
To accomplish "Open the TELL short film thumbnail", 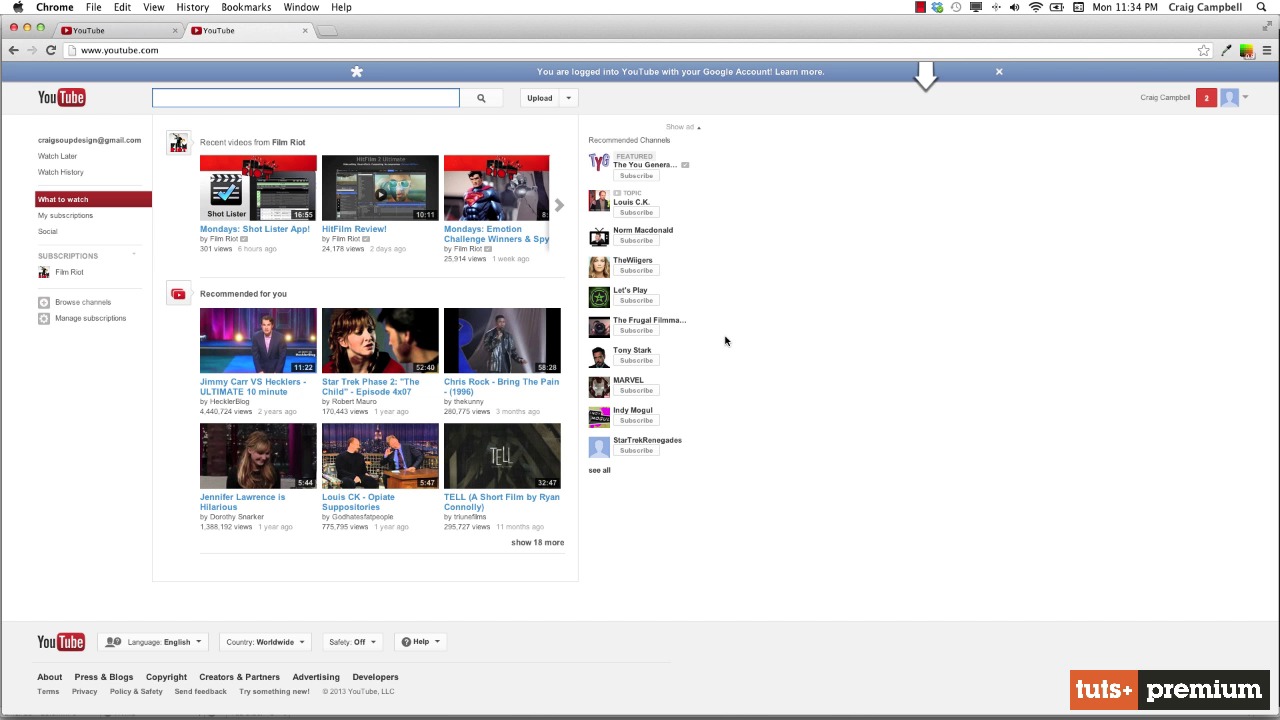I will coord(502,456).
